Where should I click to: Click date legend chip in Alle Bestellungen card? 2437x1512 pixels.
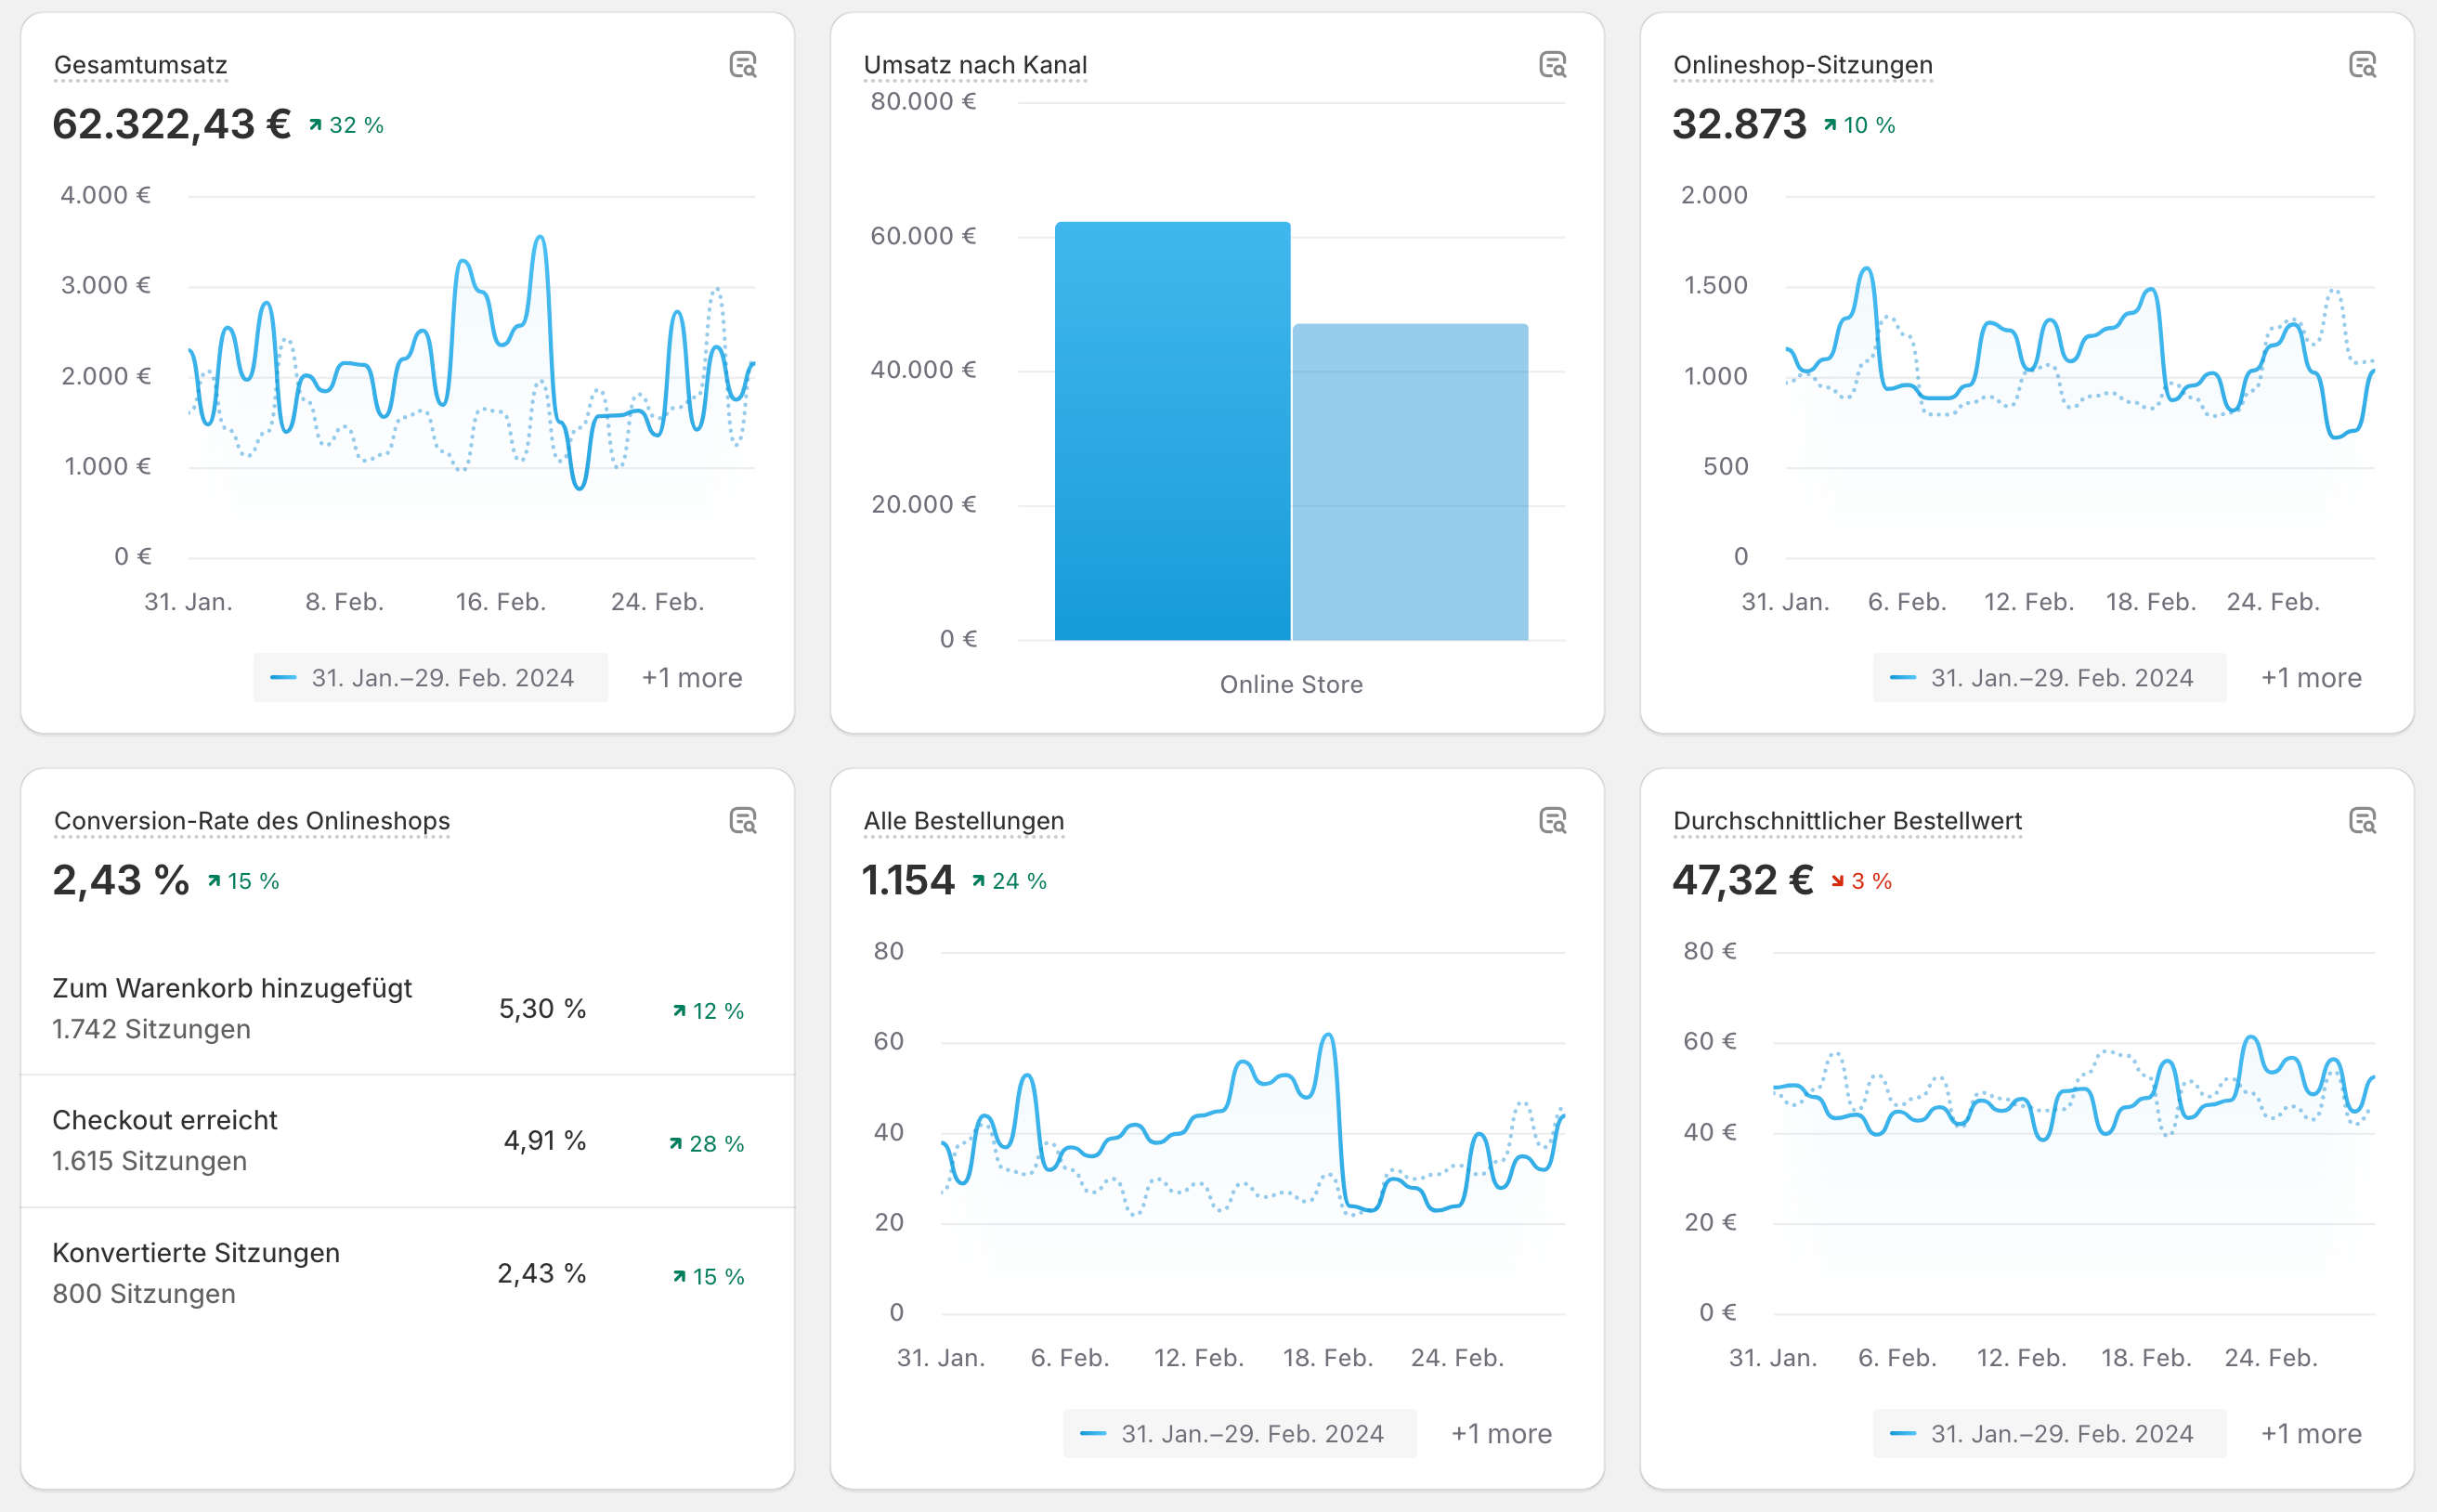(x=1240, y=1434)
